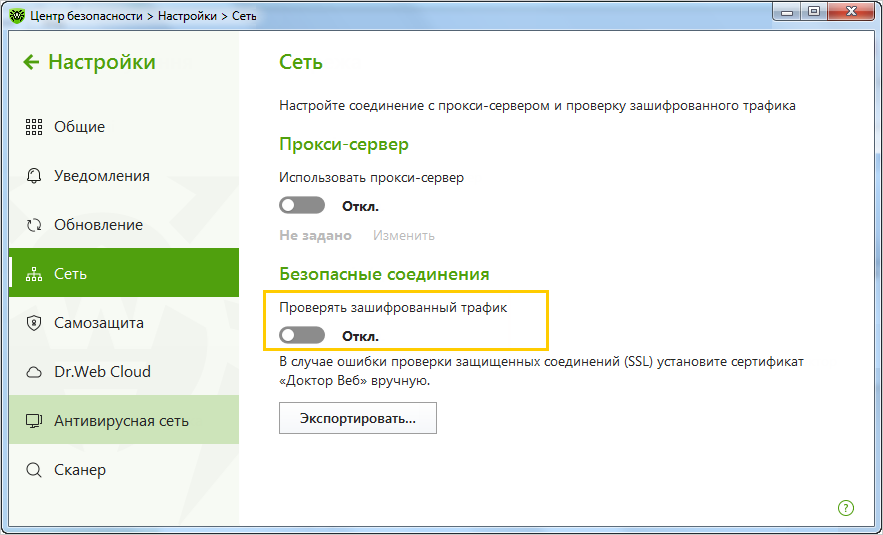The width and height of the screenshot is (883, 535).
Task: Click the network icon beside Сеть
Action: coord(34,274)
